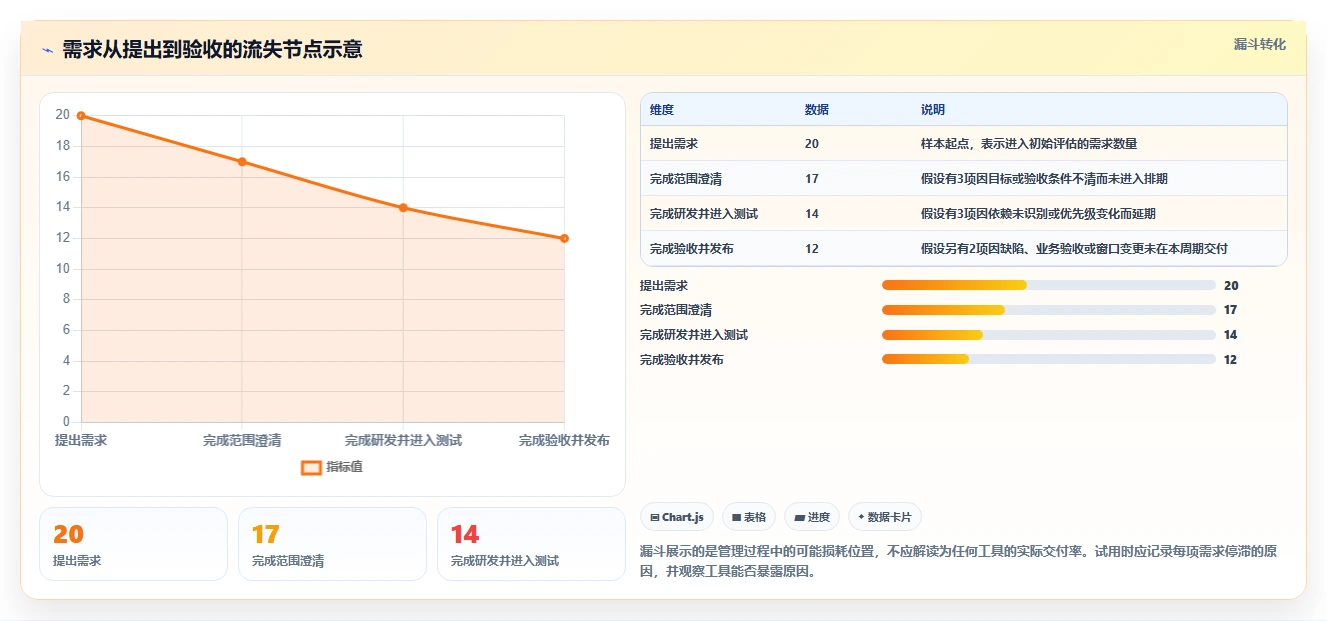Click the 说明 column header
Screen dimensions: 1327x621
[933, 110]
